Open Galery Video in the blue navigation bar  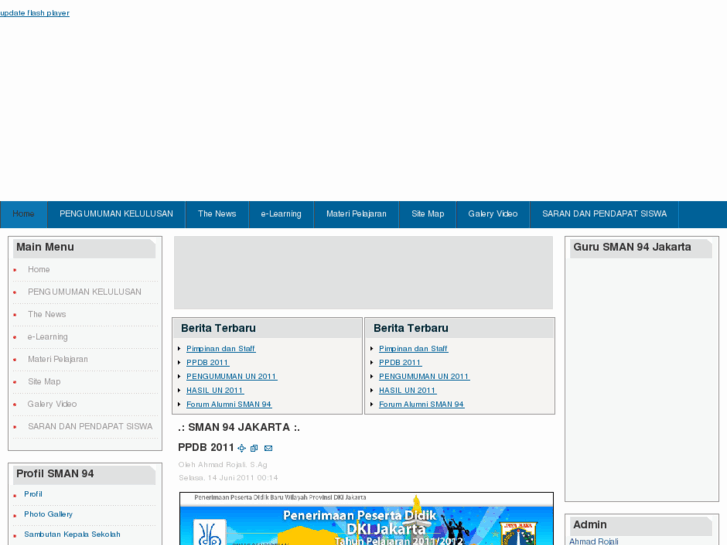point(493,214)
